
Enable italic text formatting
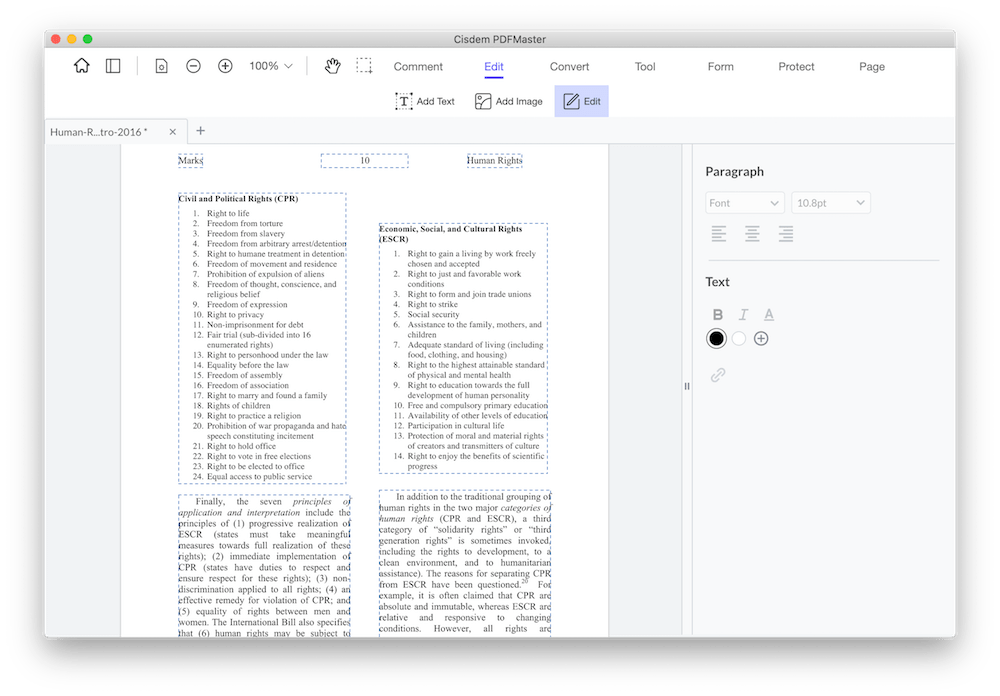(743, 313)
